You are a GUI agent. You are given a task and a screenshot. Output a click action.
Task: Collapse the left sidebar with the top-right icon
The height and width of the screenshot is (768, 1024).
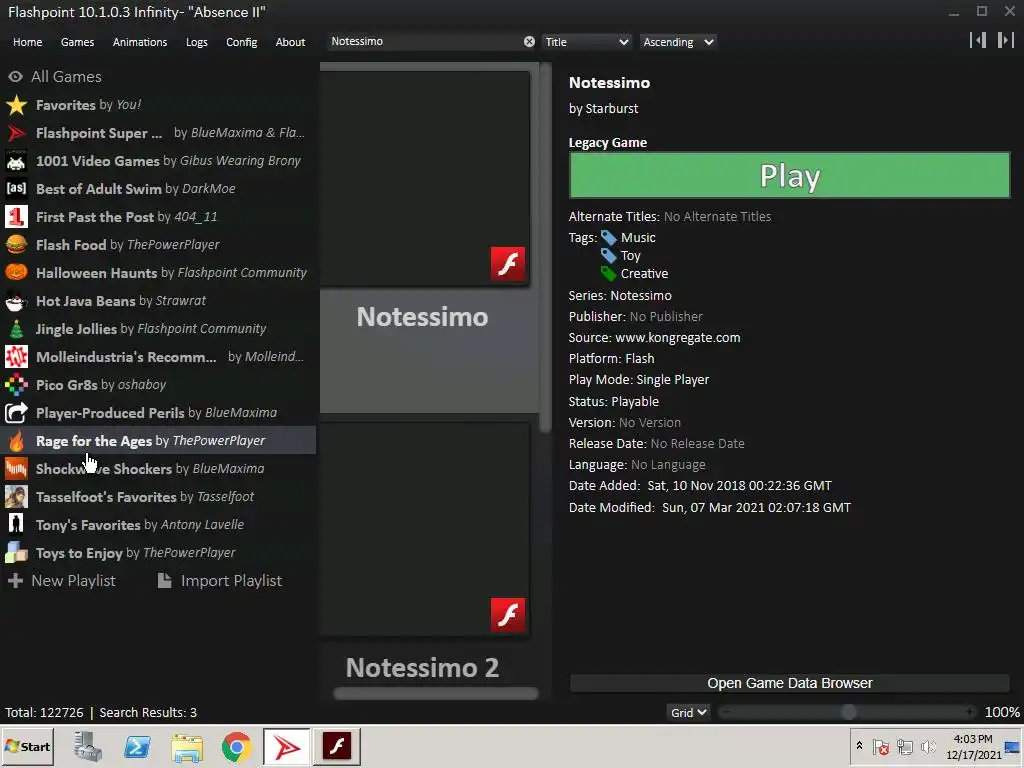click(978, 40)
